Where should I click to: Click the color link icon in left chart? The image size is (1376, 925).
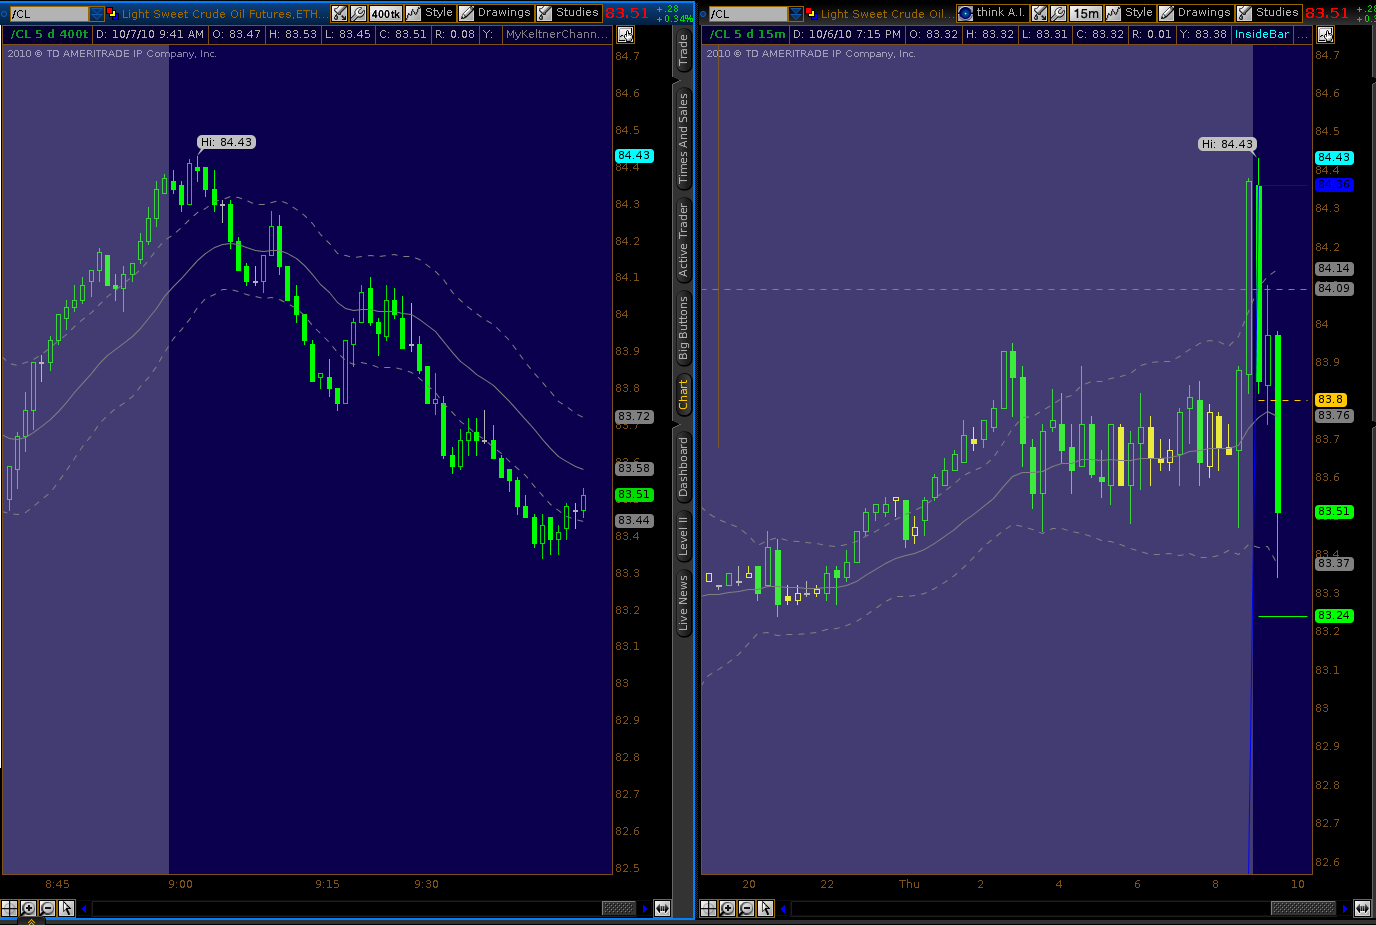click(x=112, y=14)
